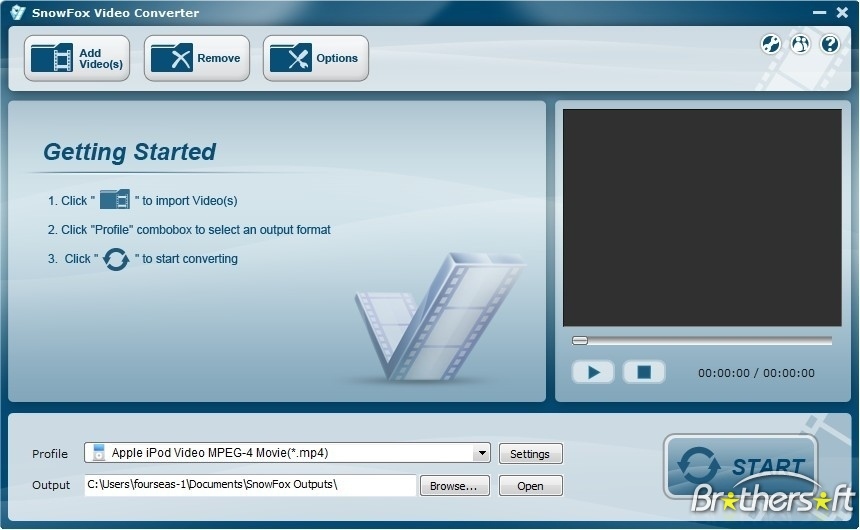This screenshot has width=860, height=530.
Task: Click the users/community icon at top right
Action: 800,44
